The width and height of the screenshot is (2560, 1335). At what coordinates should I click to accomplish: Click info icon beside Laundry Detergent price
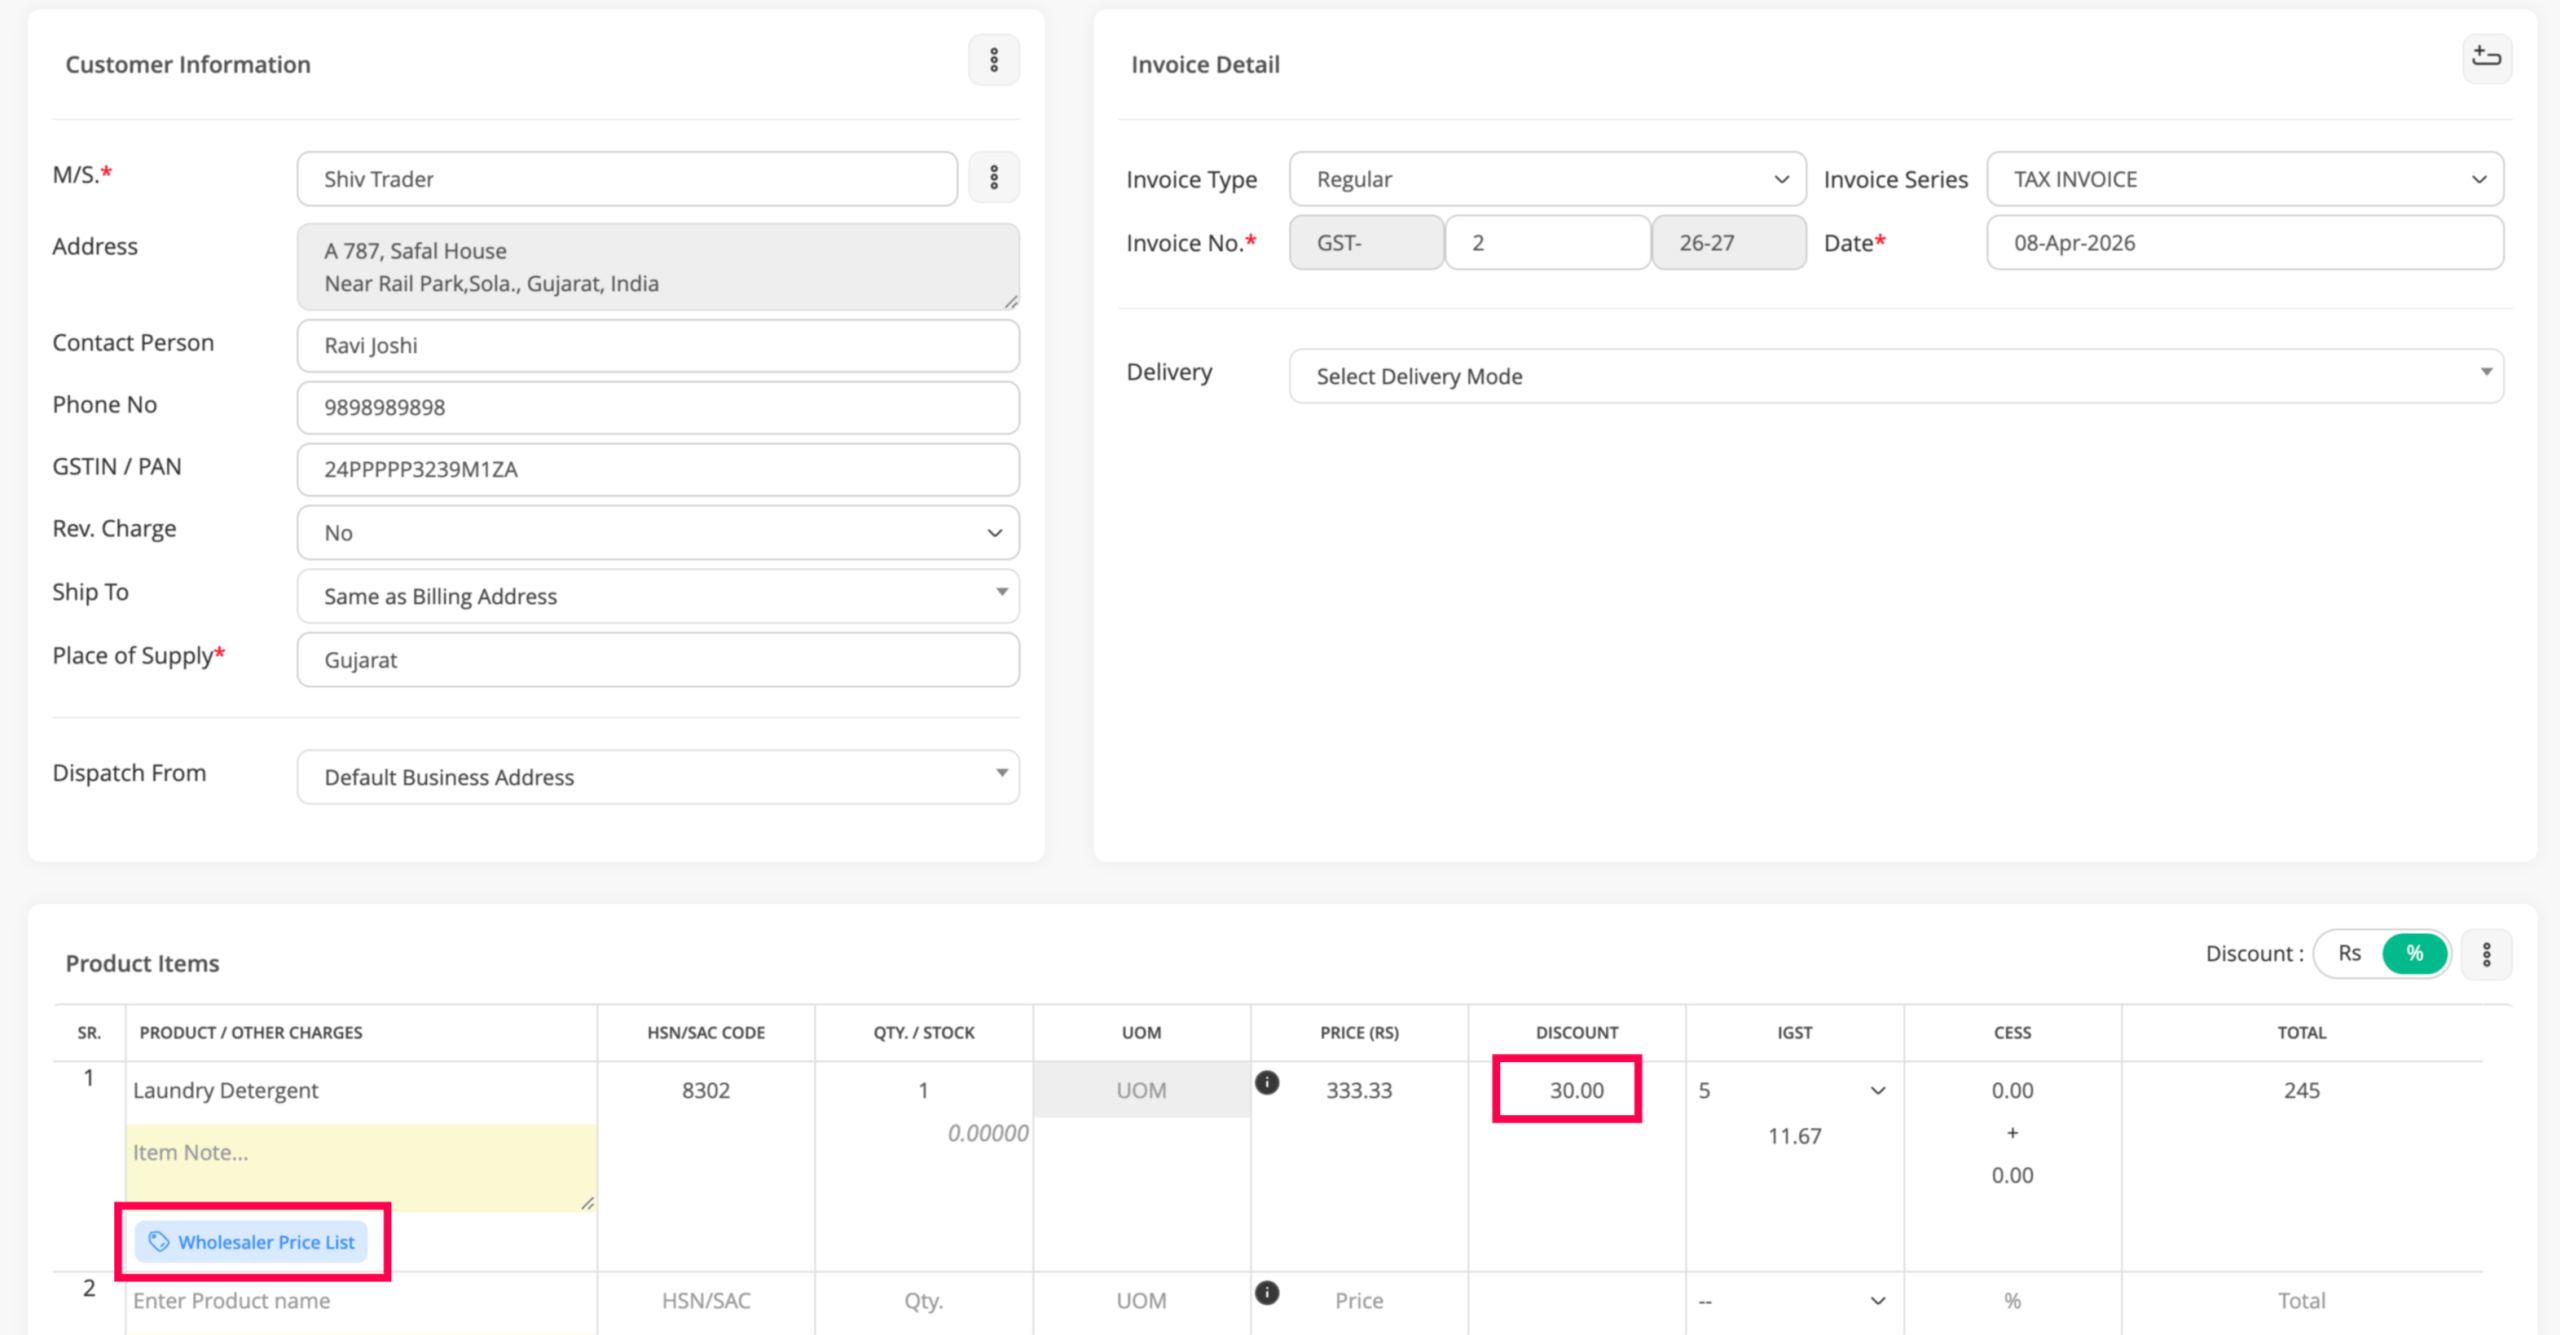pos(1267,1083)
